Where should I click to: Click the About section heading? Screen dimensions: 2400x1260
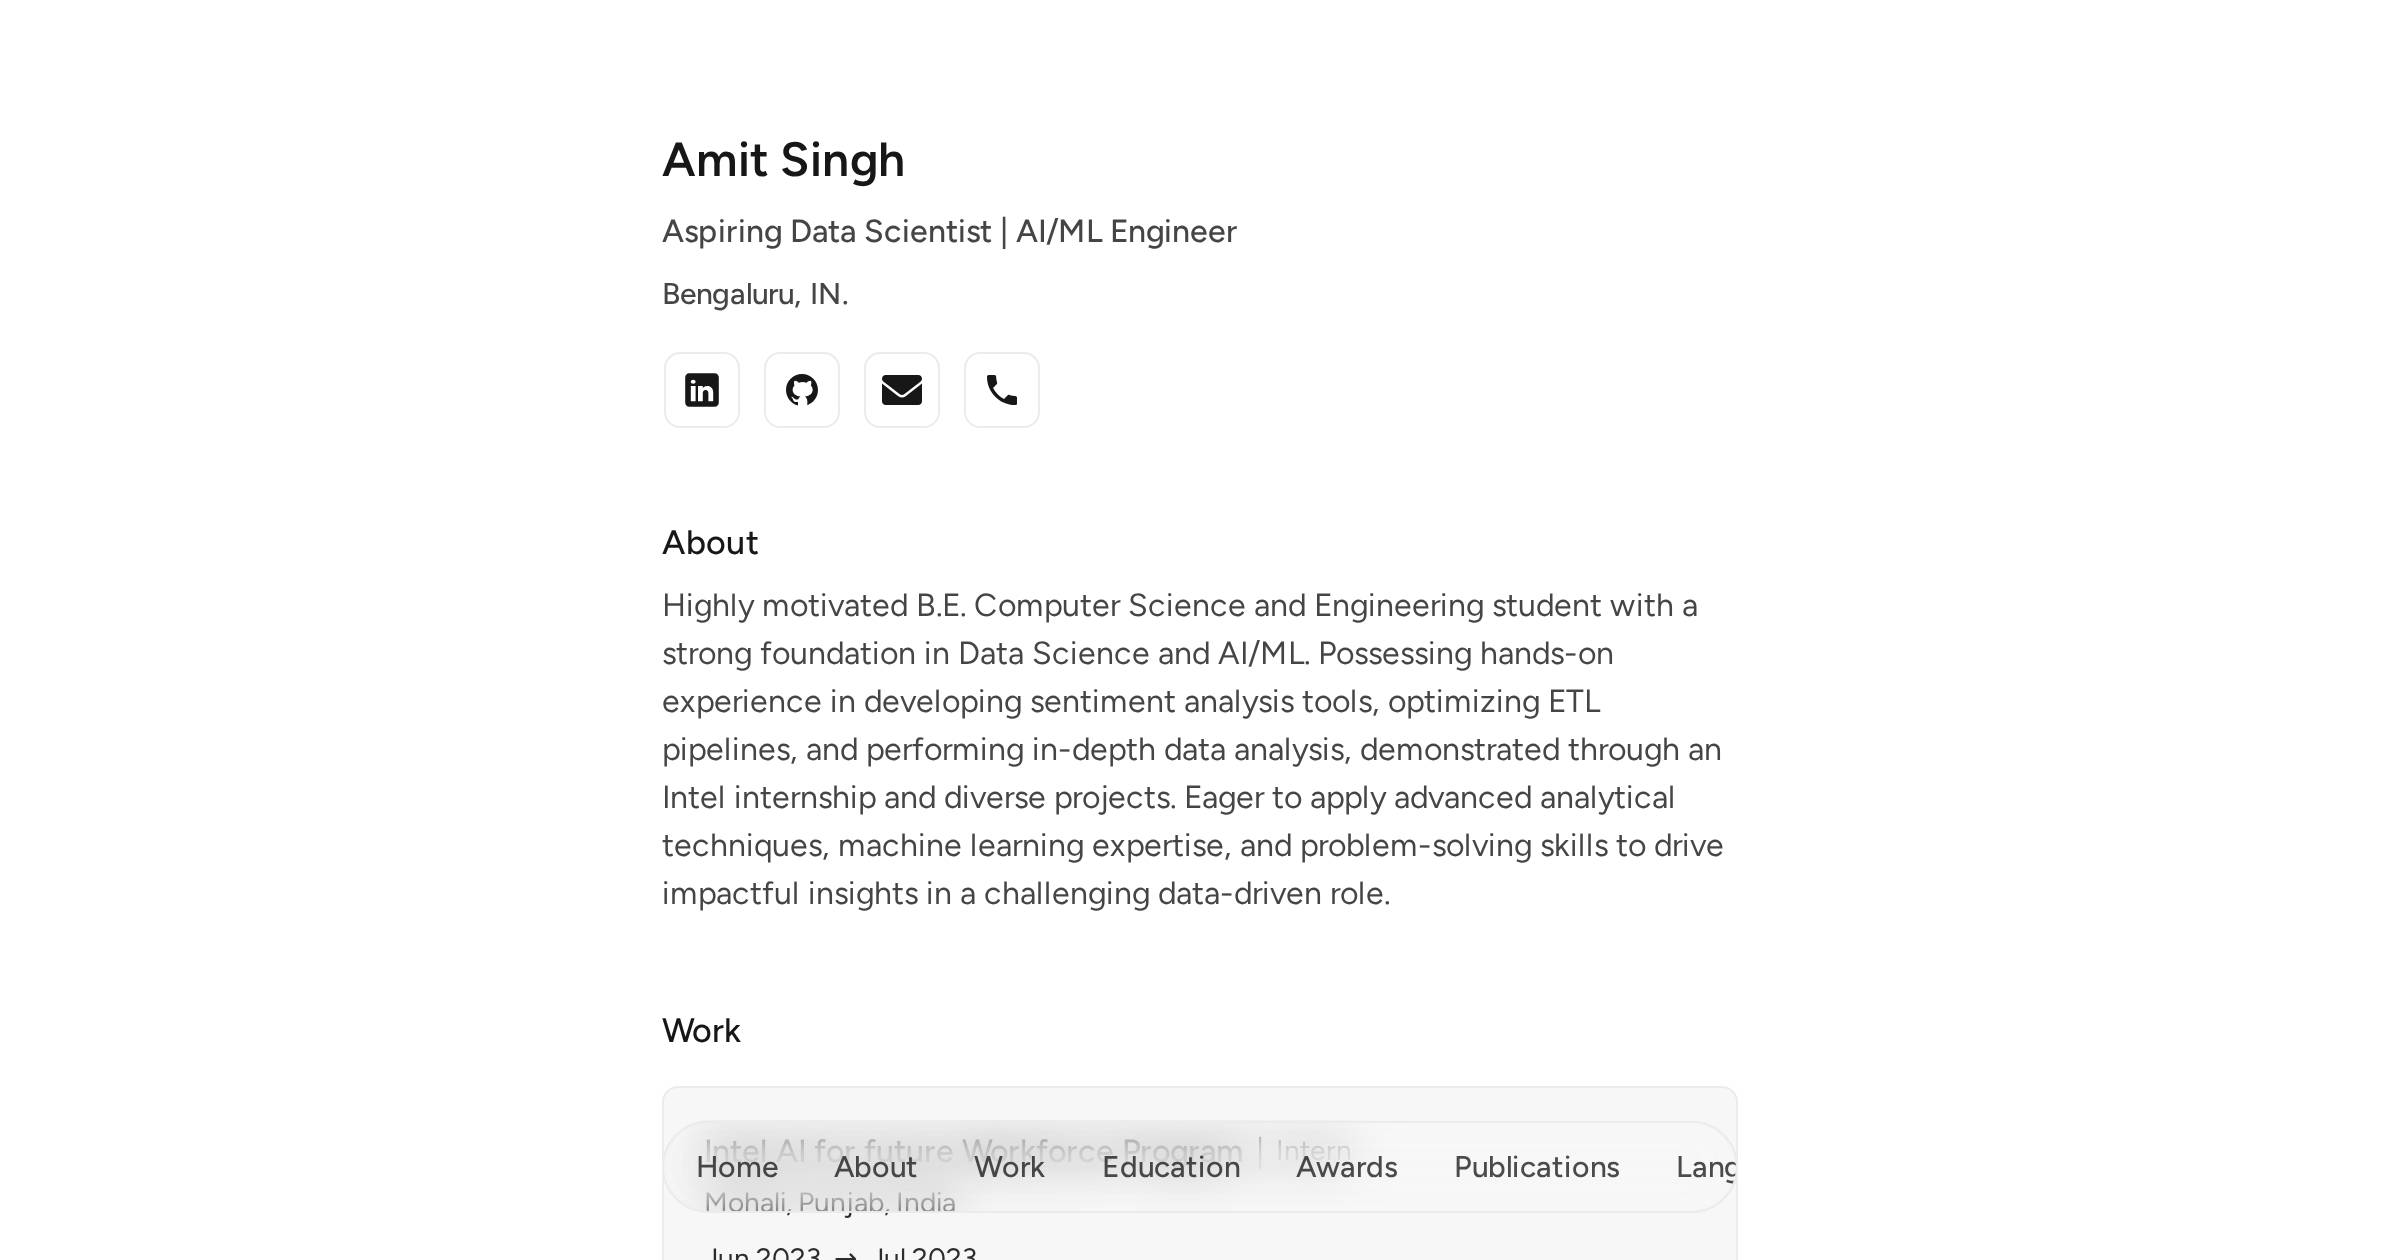(710, 542)
